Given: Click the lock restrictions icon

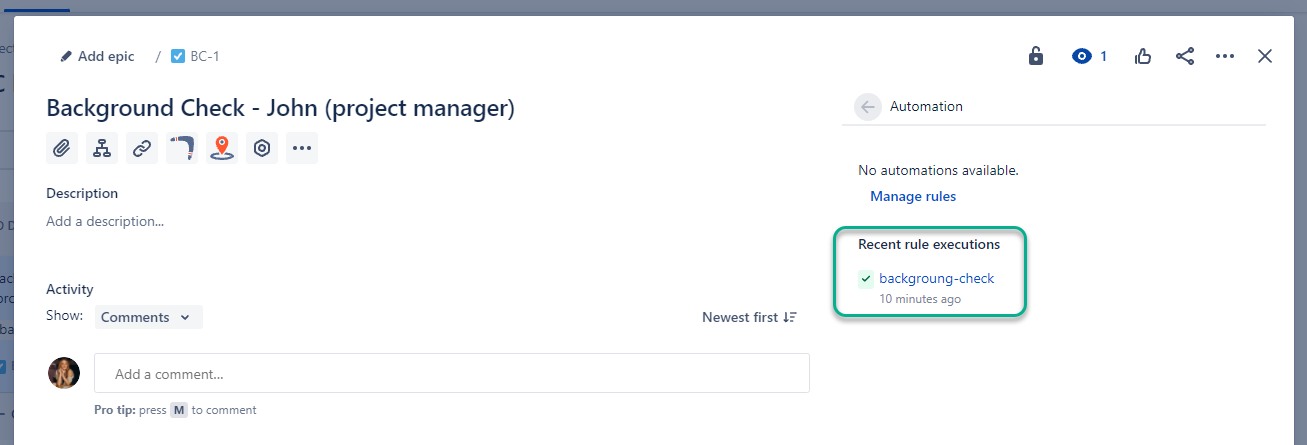Looking at the screenshot, I should pos(1036,56).
